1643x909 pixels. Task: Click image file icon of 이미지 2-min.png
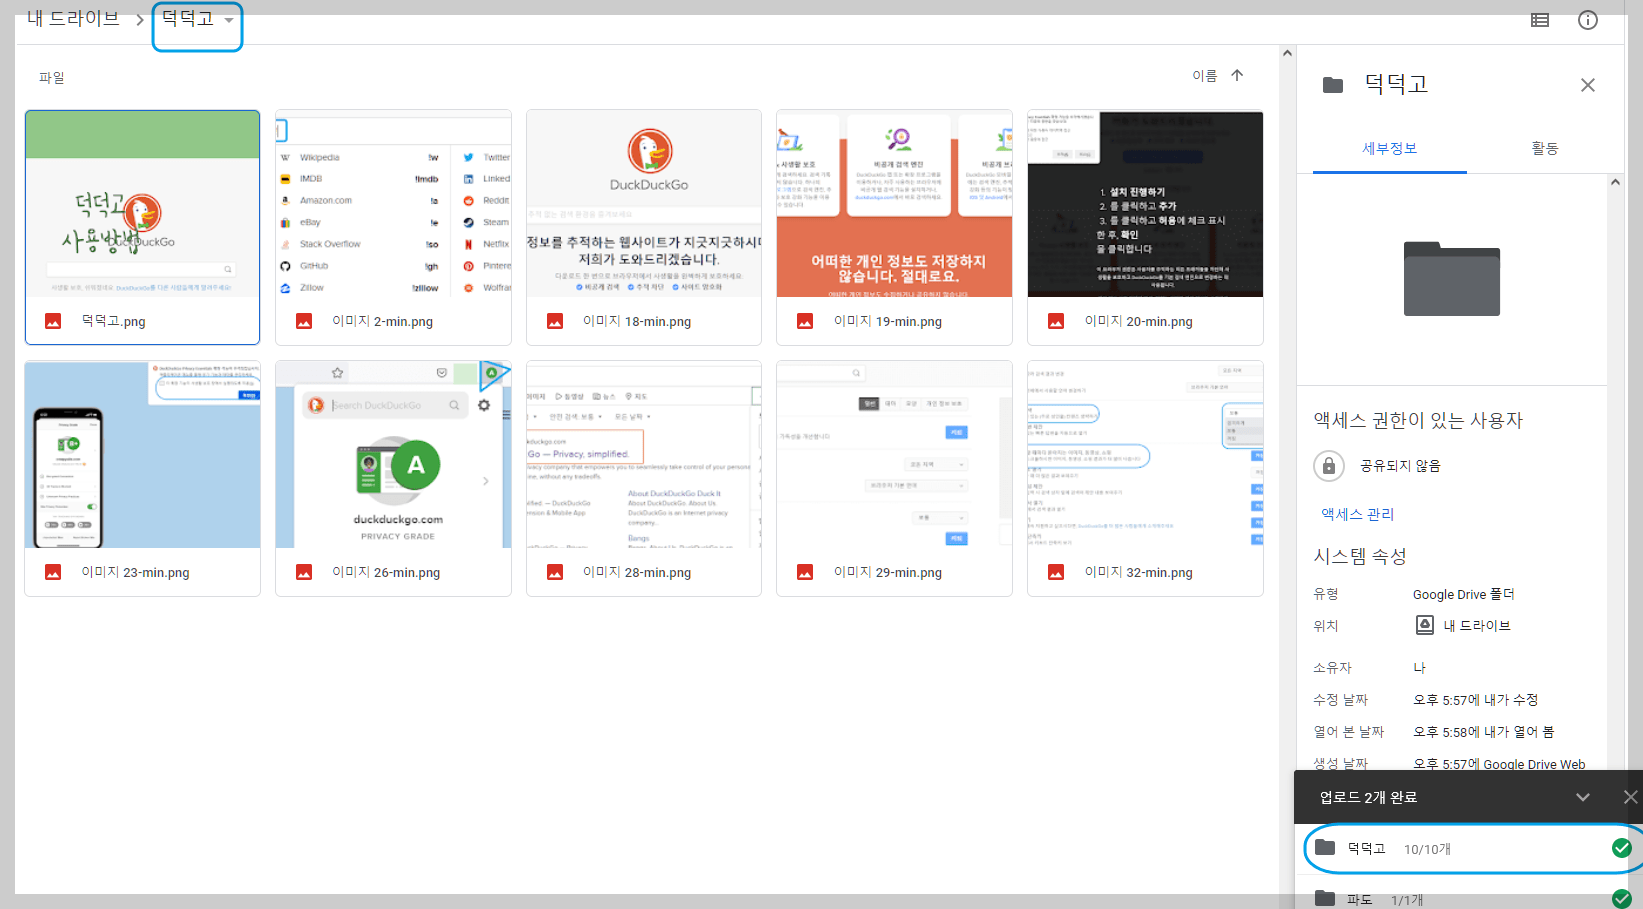[304, 321]
